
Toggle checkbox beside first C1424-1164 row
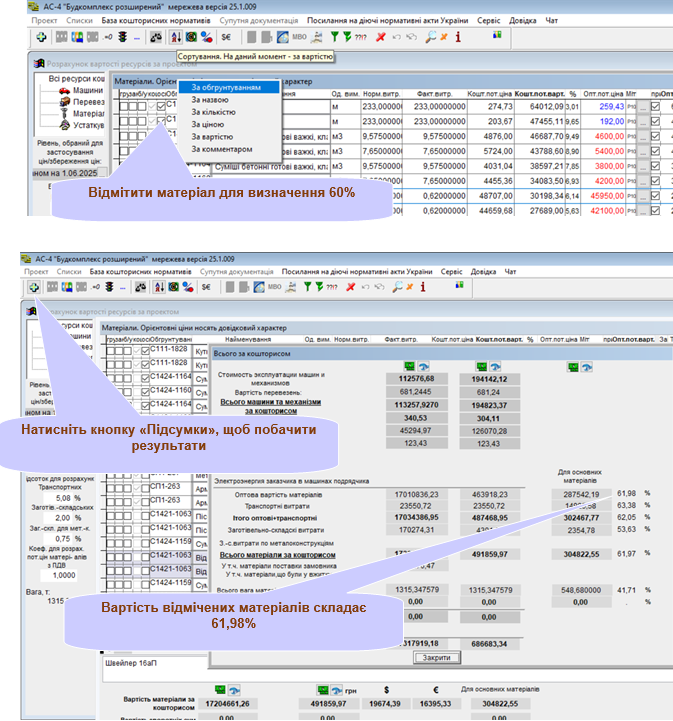tap(143, 377)
